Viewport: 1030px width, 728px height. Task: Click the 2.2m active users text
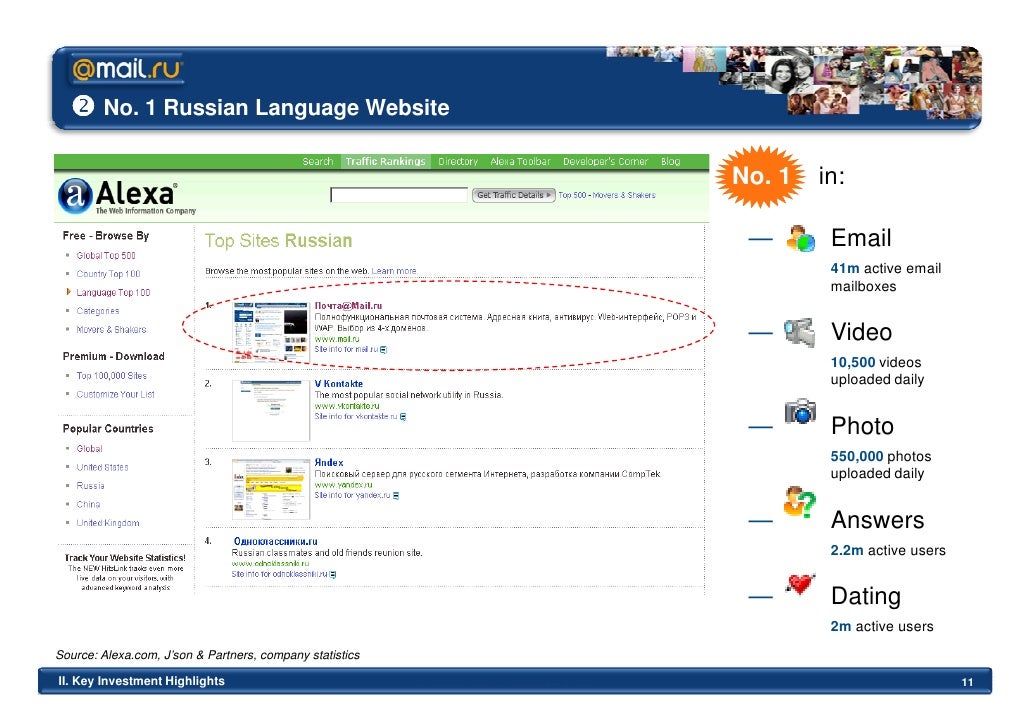[888, 551]
